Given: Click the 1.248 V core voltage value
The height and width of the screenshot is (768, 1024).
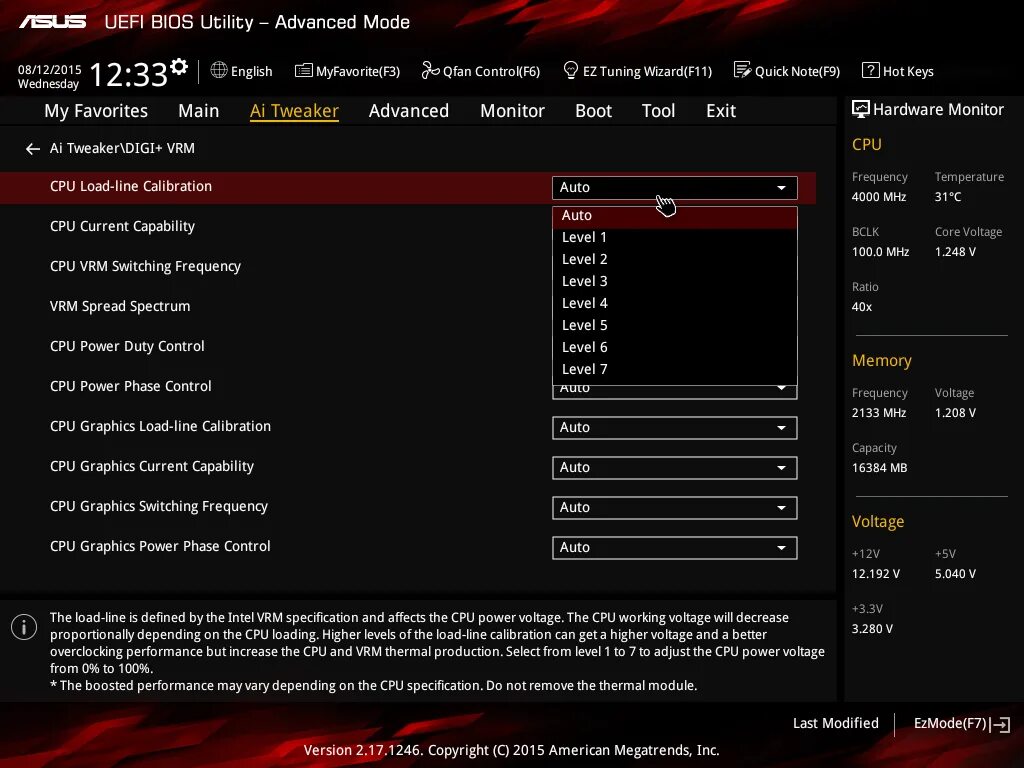Looking at the screenshot, I should pyautogui.click(x=955, y=252).
